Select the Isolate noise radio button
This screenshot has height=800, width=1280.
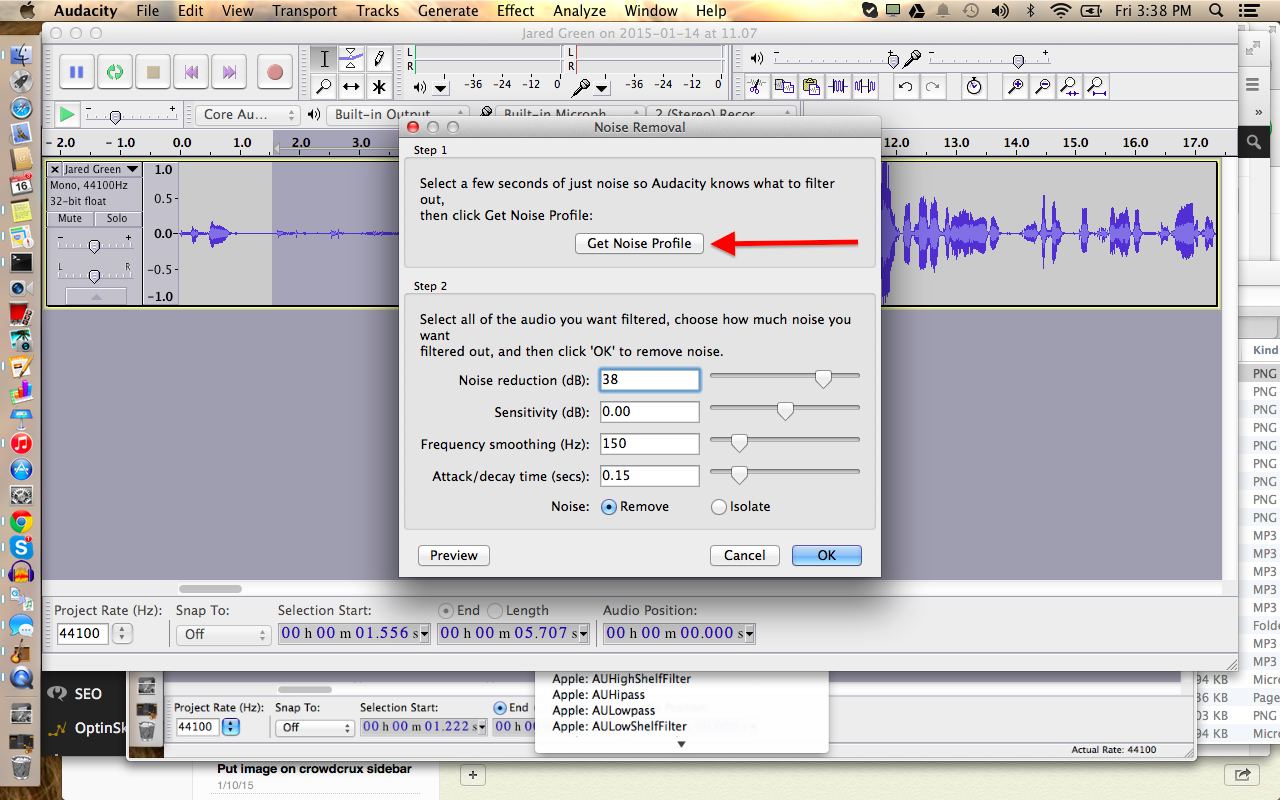pyautogui.click(x=718, y=507)
